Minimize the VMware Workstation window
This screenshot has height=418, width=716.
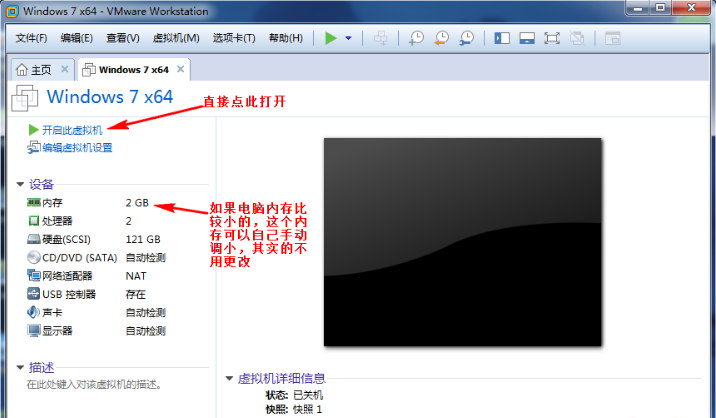[x=638, y=8]
